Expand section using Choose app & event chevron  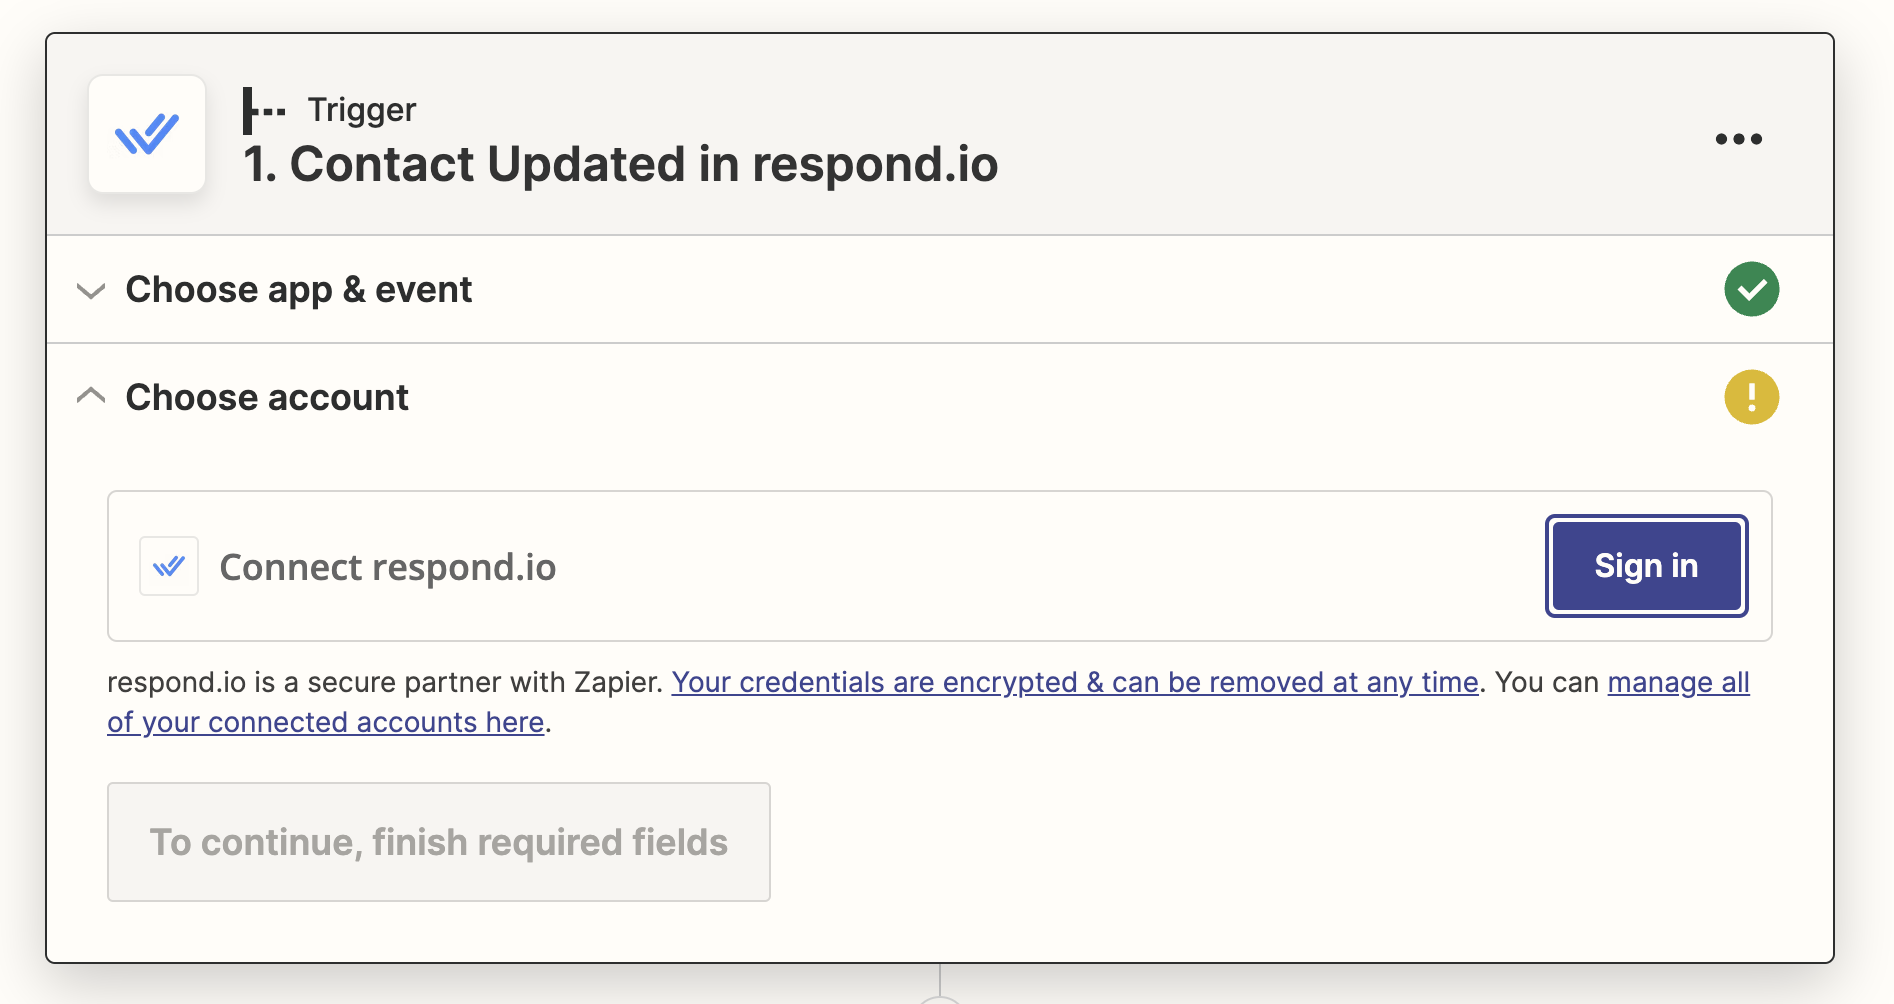point(91,290)
